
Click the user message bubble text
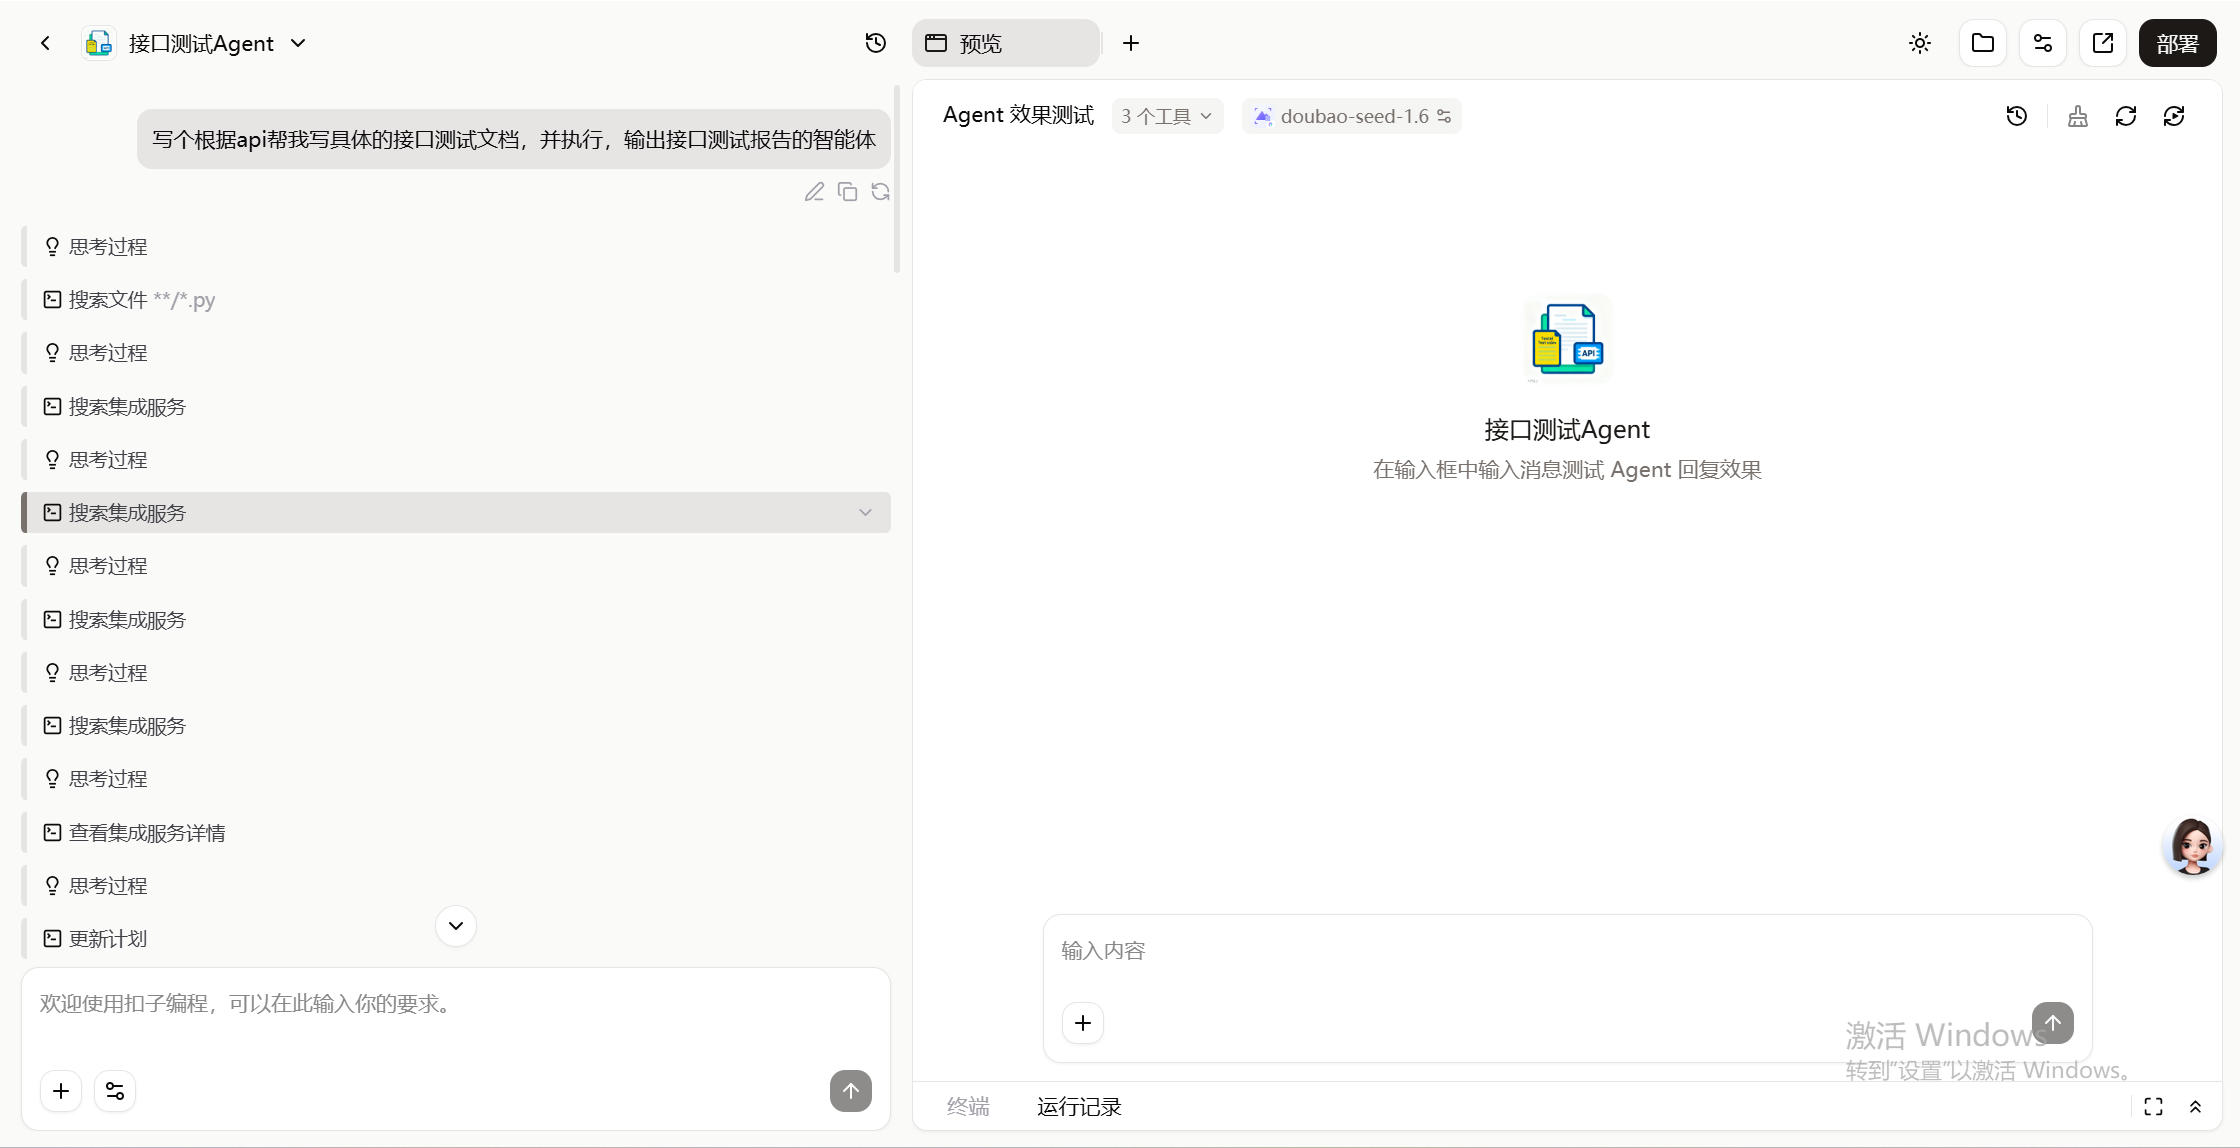(514, 139)
